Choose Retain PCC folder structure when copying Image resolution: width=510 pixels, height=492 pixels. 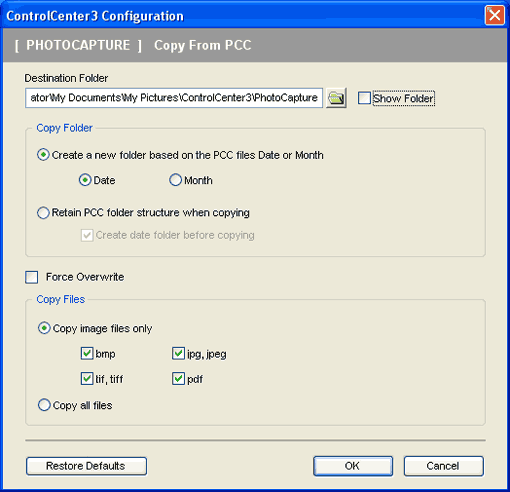pos(43,213)
